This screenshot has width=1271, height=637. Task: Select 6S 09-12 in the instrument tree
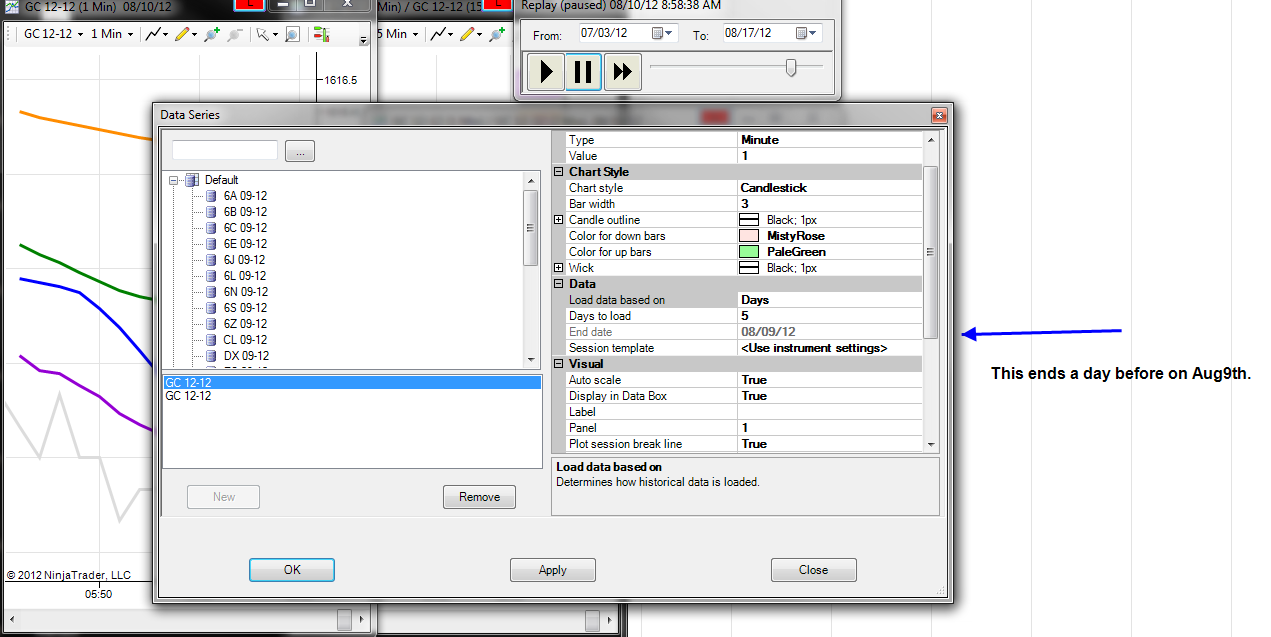pos(245,308)
